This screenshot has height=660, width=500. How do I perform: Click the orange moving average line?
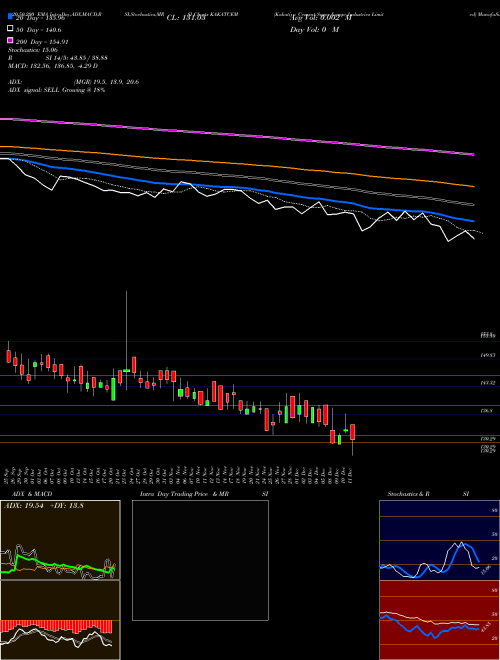pos(237,163)
